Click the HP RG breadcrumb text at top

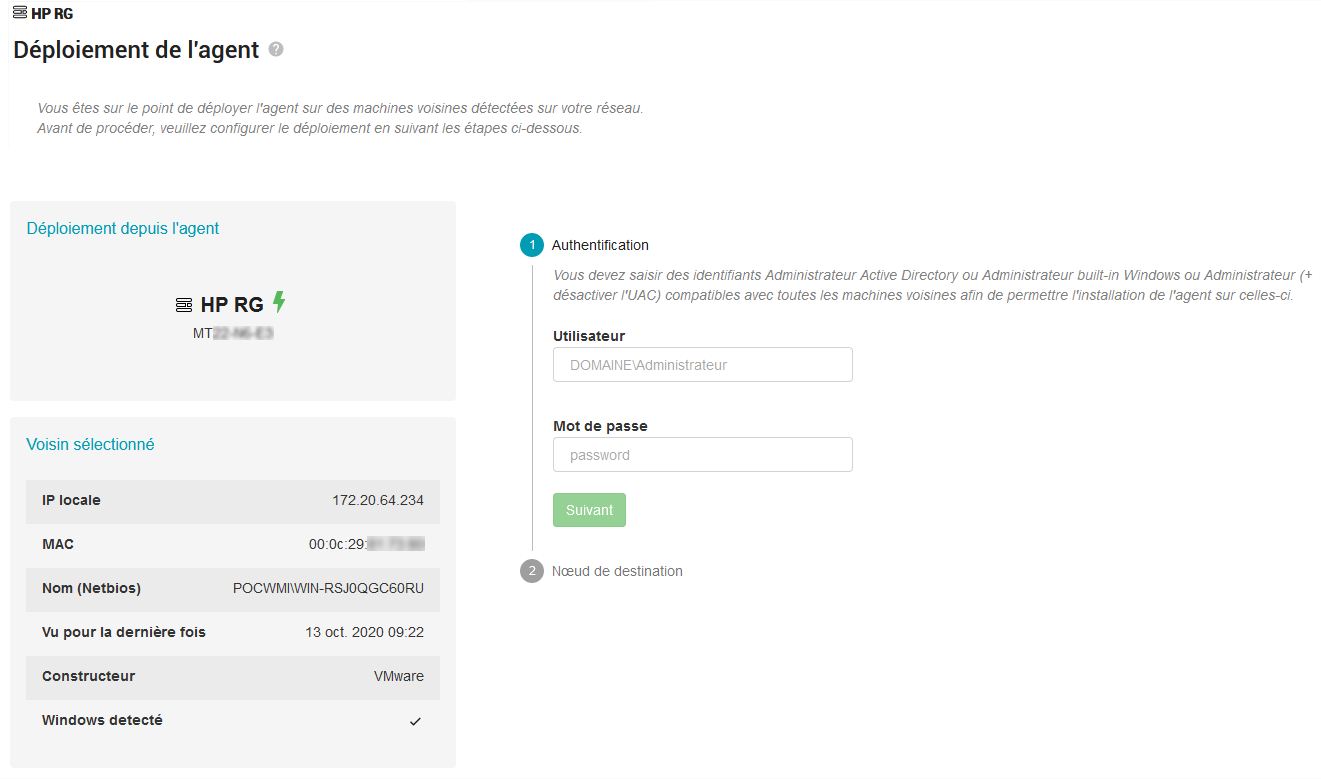point(52,14)
